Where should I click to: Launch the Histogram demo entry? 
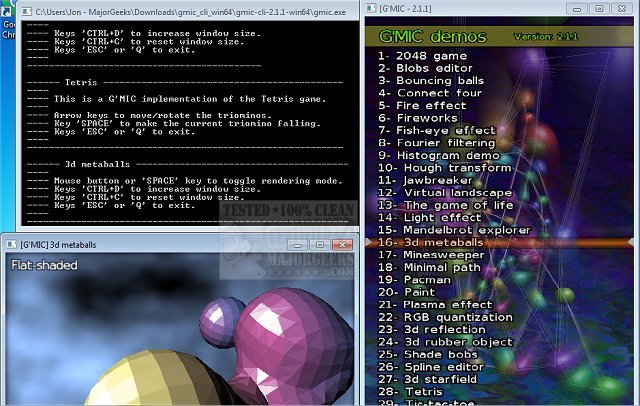tap(438, 155)
